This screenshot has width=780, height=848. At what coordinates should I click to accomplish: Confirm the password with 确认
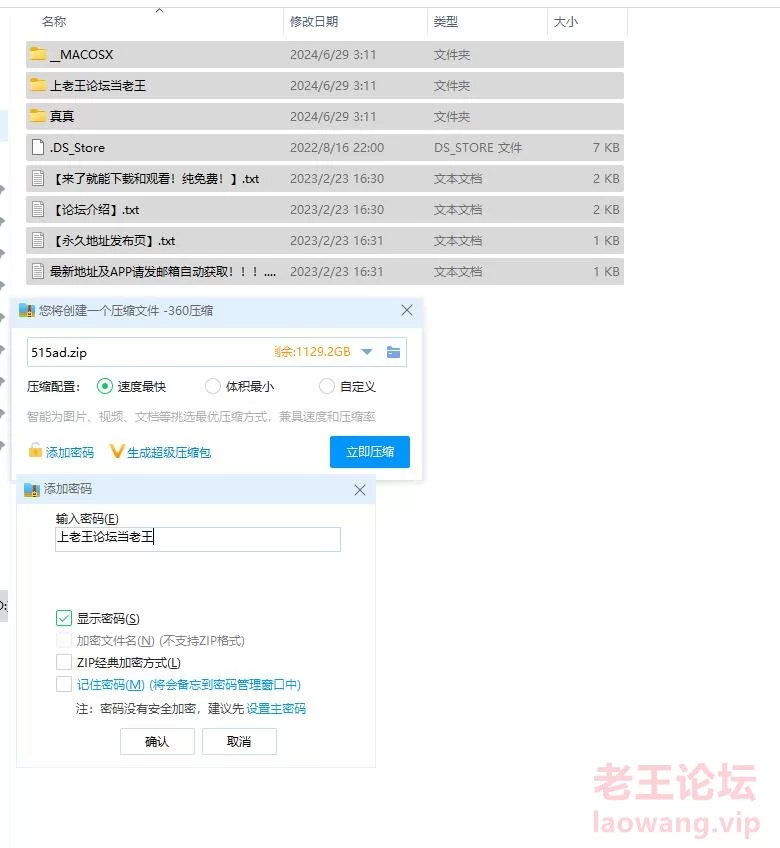(157, 741)
